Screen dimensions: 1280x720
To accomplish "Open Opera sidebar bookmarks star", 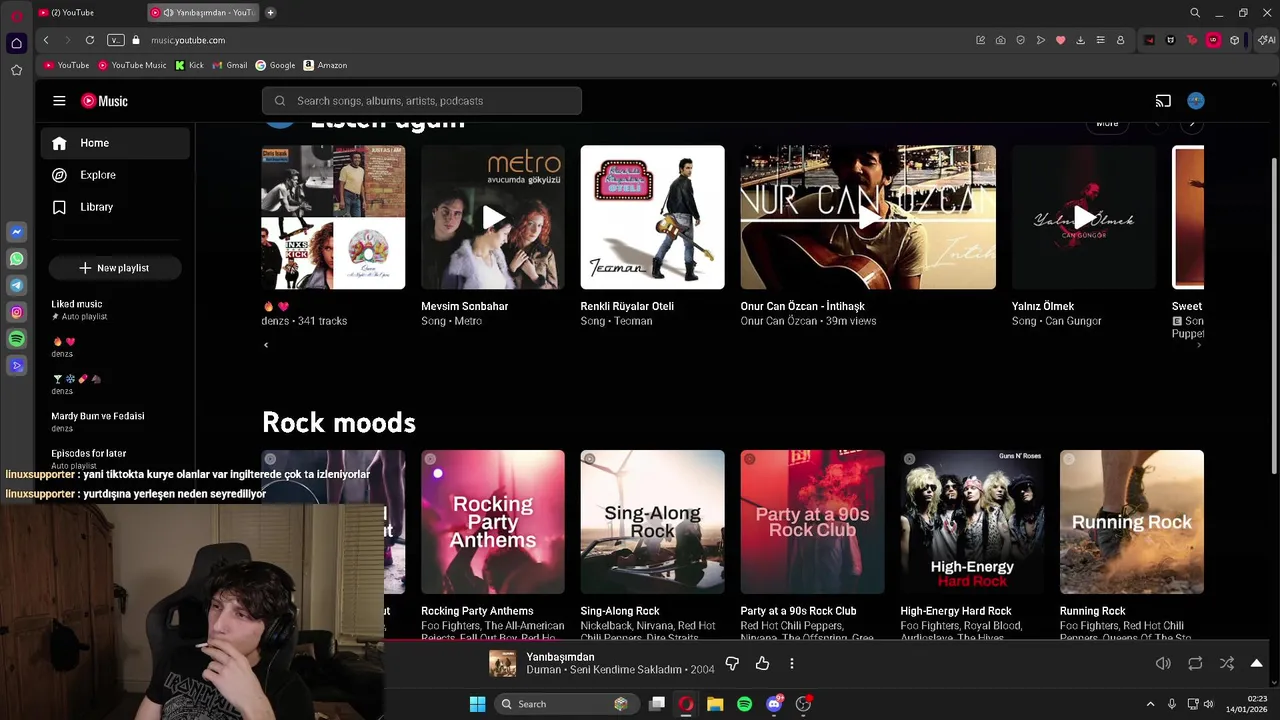I will 16,70.
